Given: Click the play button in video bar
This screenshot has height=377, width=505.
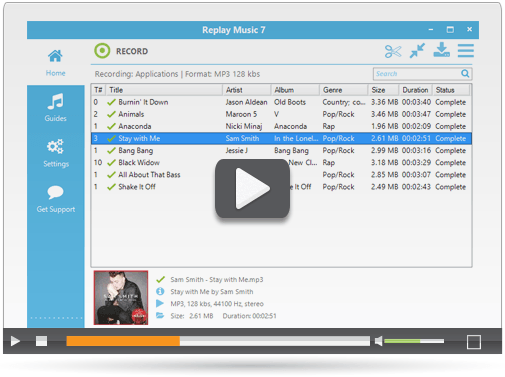Looking at the screenshot, I should tap(15, 341).
